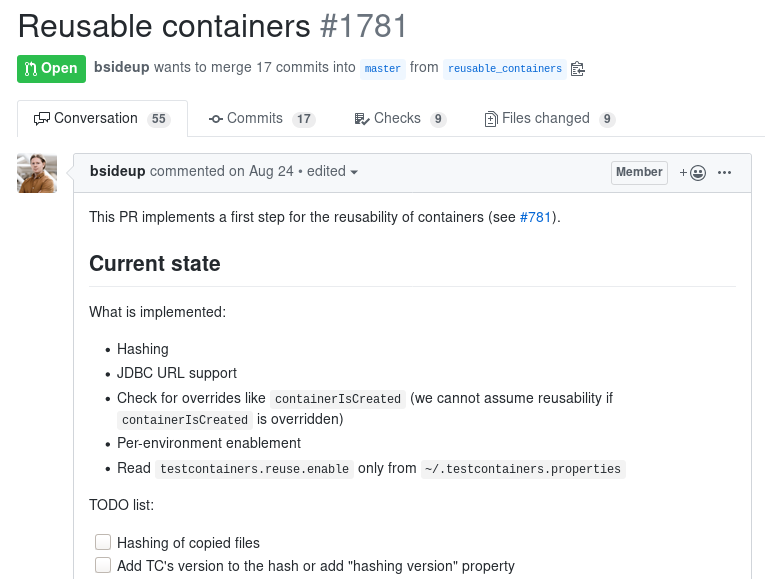Image resolution: width=765 pixels, height=579 pixels.
Task: Open the reusable_containers branch link
Action: (x=504, y=69)
